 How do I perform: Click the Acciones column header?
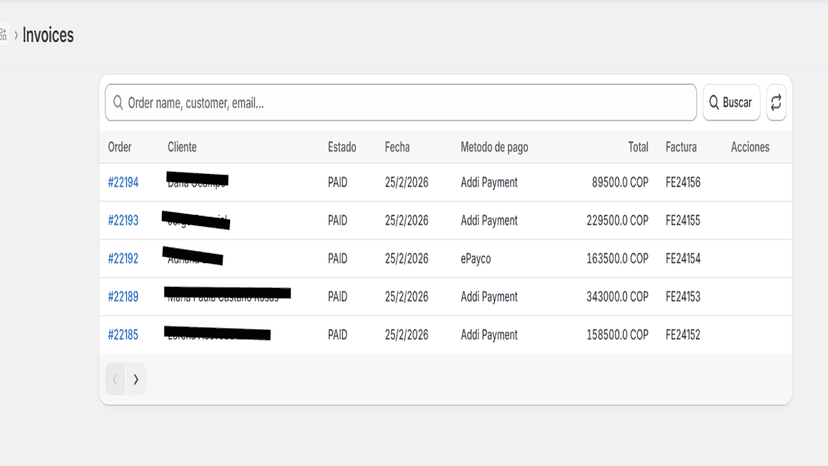[x=750, y=147]
